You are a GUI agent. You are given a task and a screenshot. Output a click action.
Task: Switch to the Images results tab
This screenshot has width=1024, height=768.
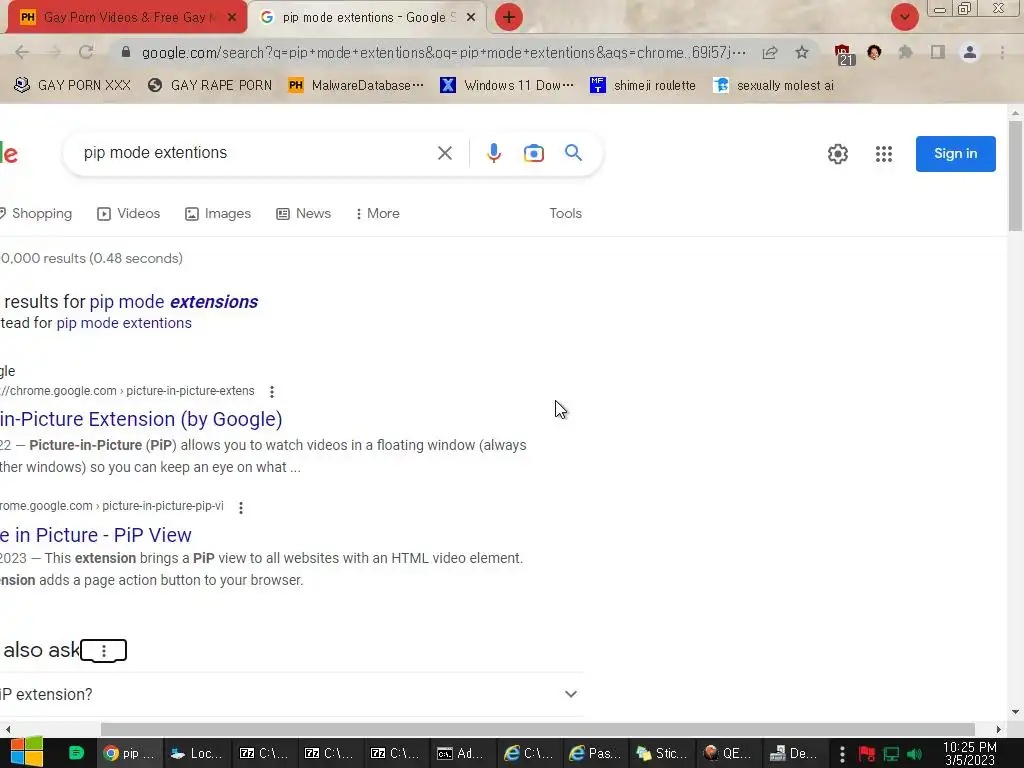[x=218, y=214]
